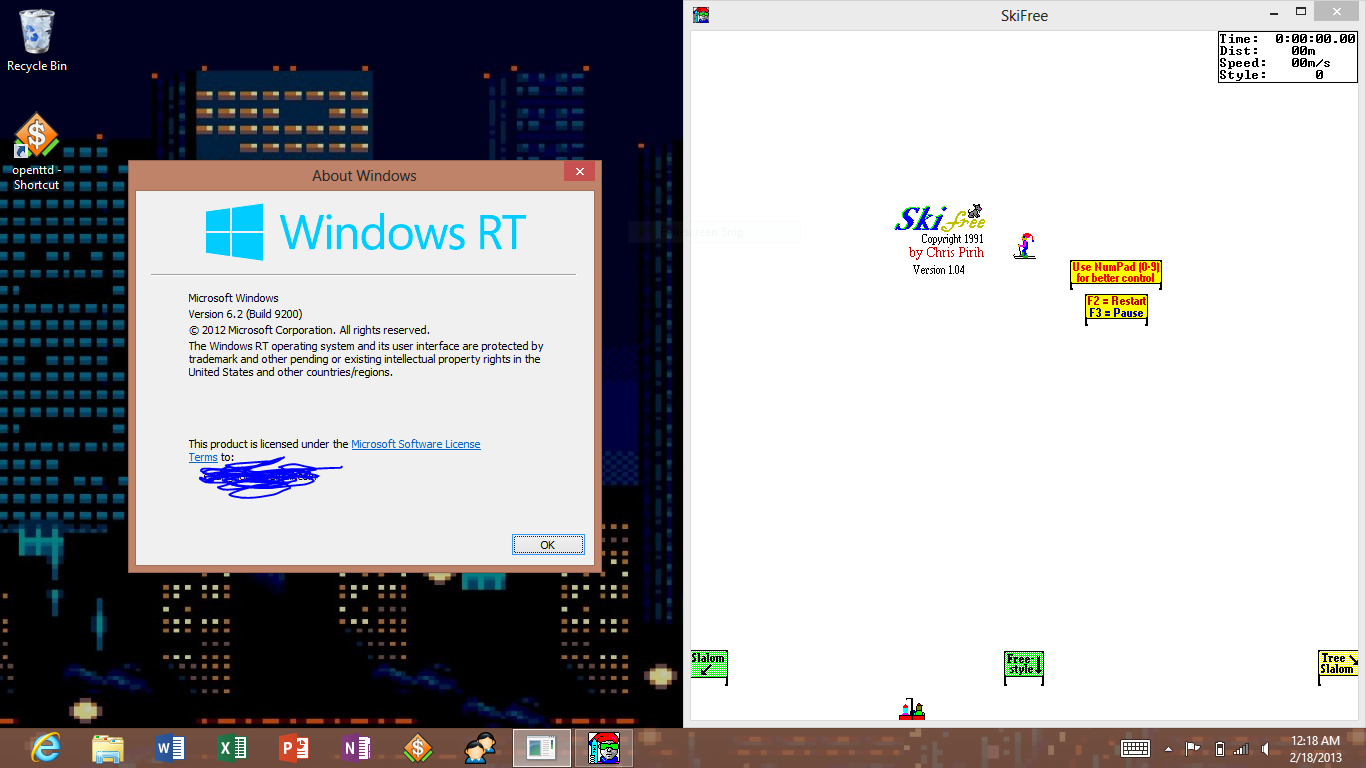
Task: Launch Word from the taskbar
Action: (171, 748)
